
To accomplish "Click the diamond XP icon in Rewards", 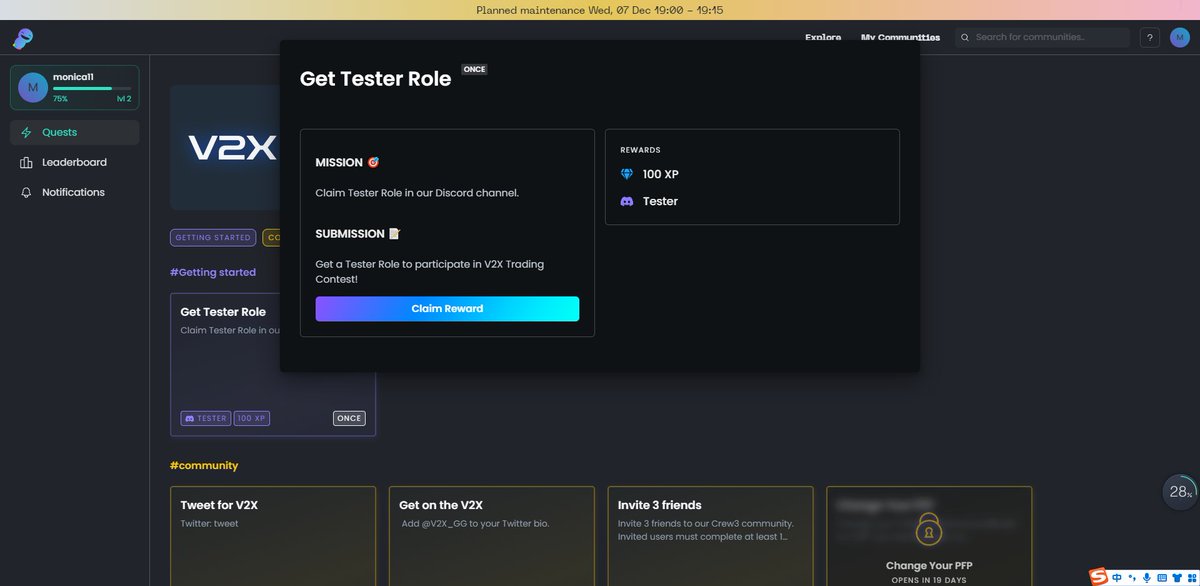I will (627, 174).
